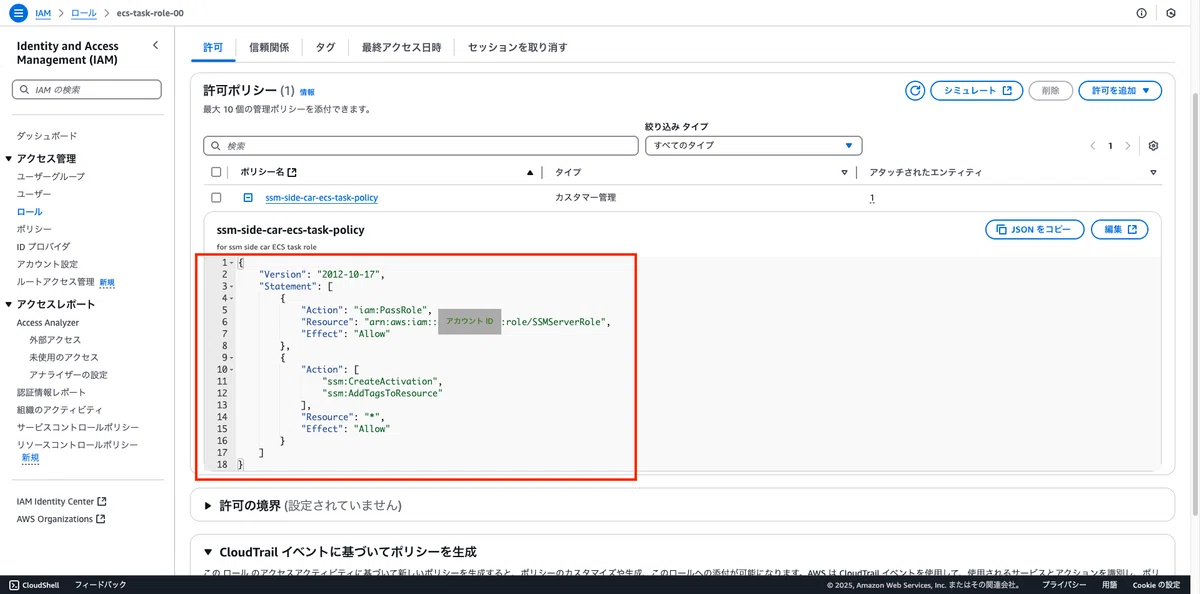1200x594 pixels.
Task: Open the AWS services hamburger menu
Action: point(17,13)
